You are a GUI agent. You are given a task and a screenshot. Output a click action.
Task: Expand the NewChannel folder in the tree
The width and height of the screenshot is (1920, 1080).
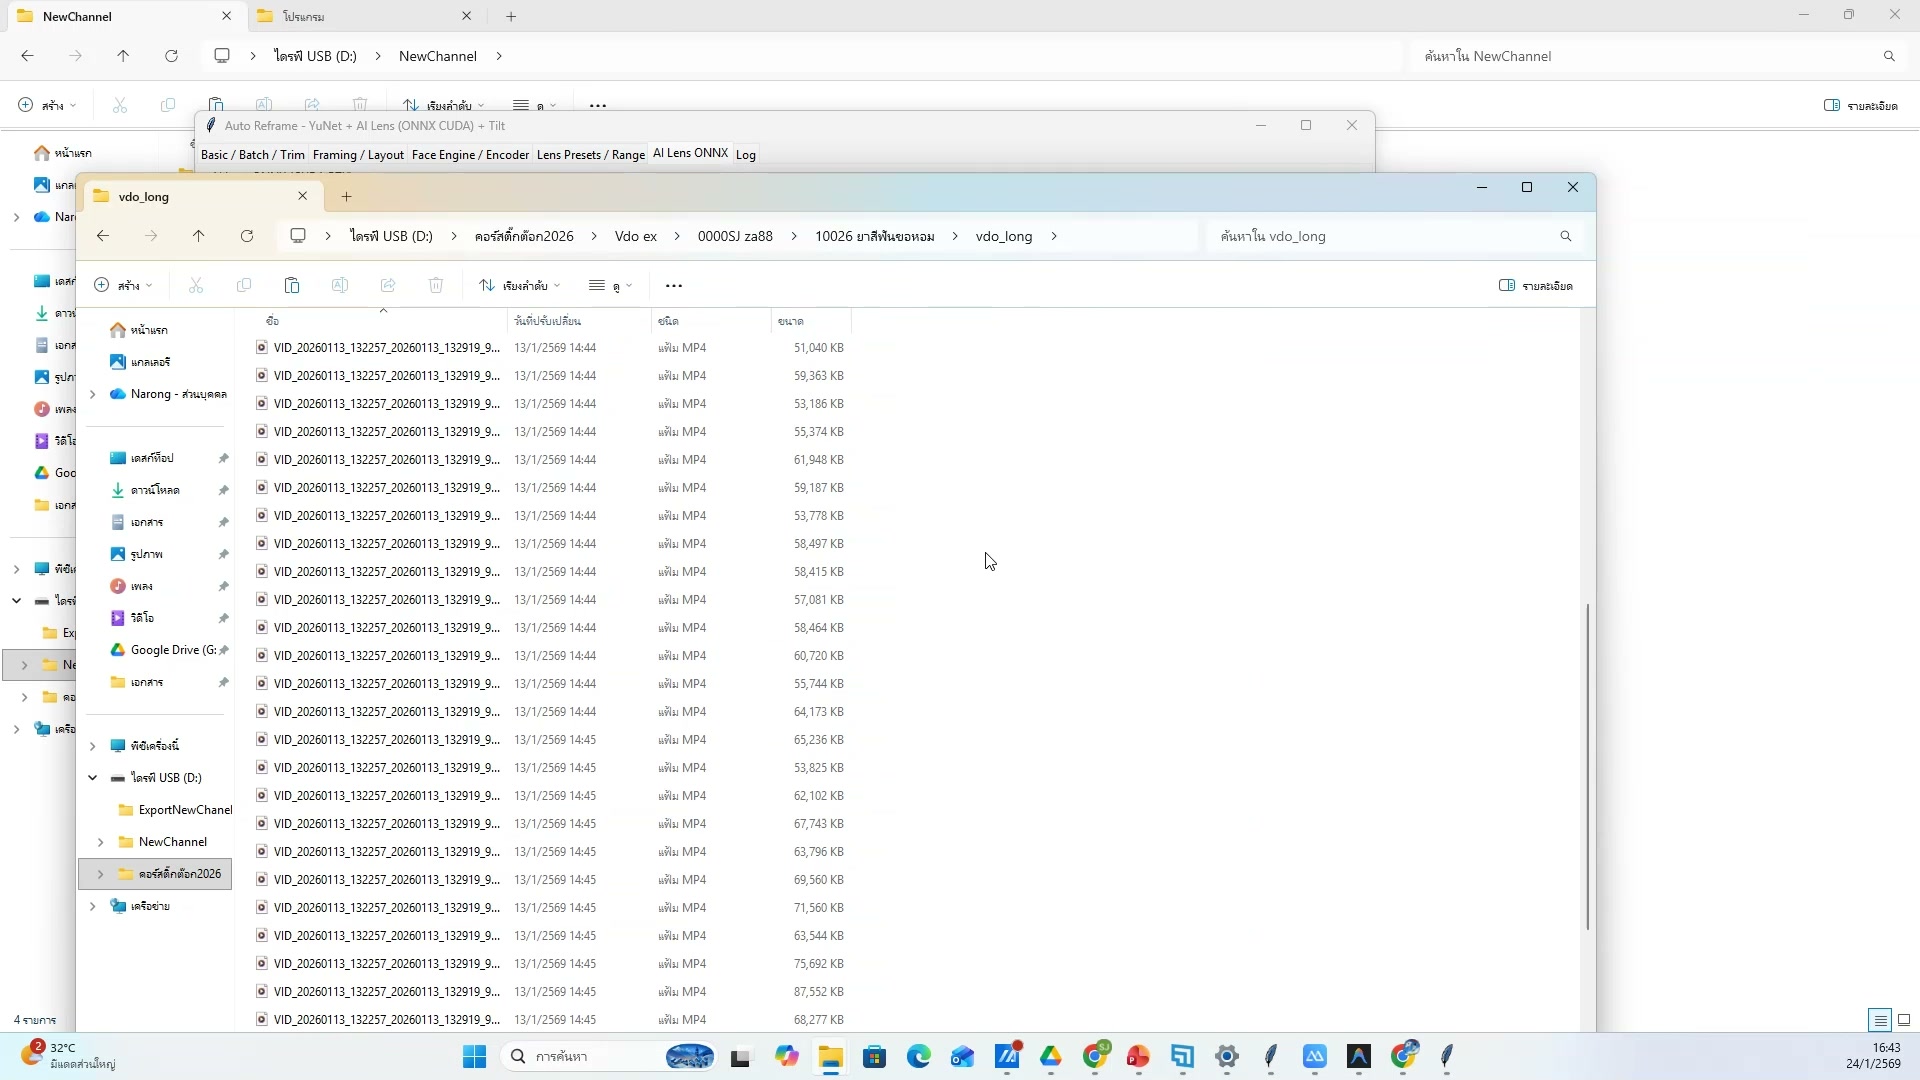100,842
